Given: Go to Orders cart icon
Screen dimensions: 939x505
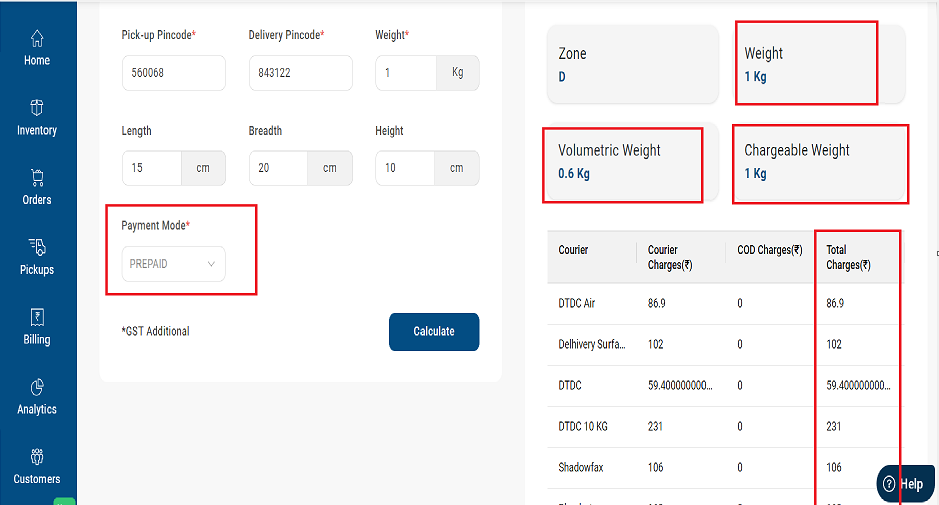Looking at the screenshot, I should 37,178.
